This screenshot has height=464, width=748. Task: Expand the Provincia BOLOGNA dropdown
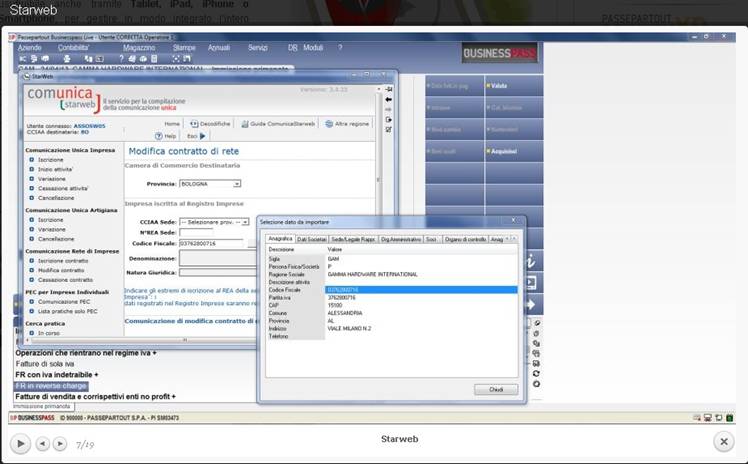click(236, 184)
